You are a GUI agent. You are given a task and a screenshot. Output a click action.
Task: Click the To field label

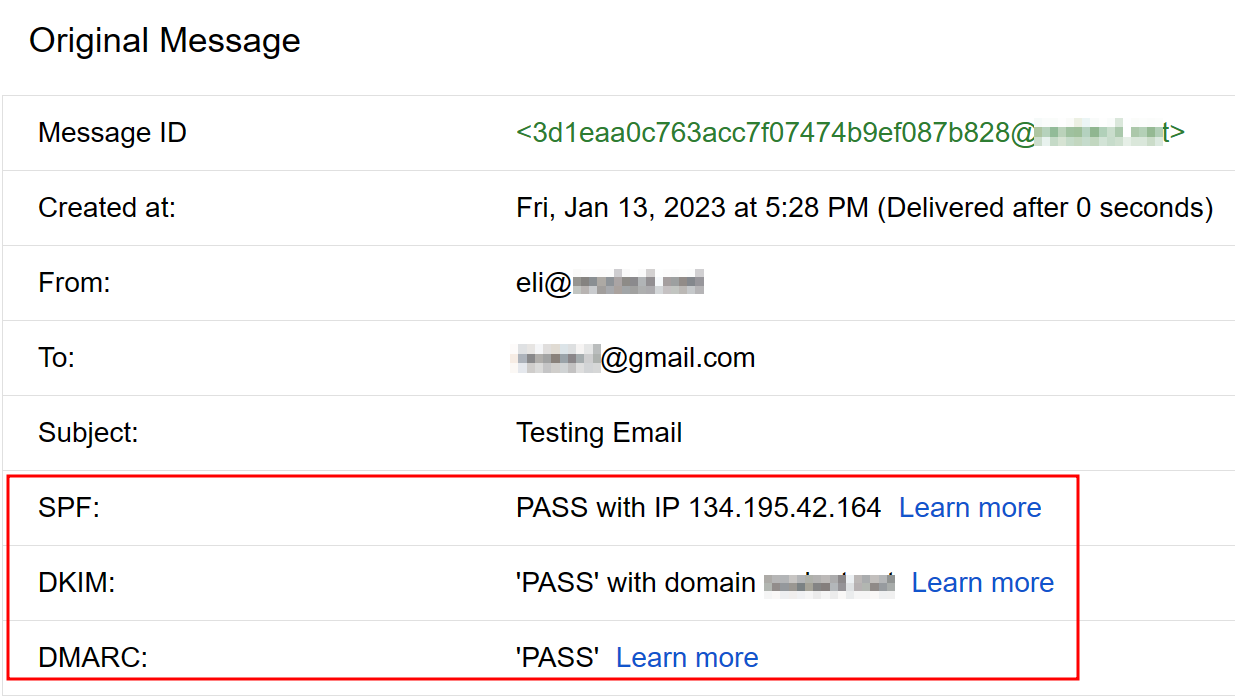pos(57,358)
